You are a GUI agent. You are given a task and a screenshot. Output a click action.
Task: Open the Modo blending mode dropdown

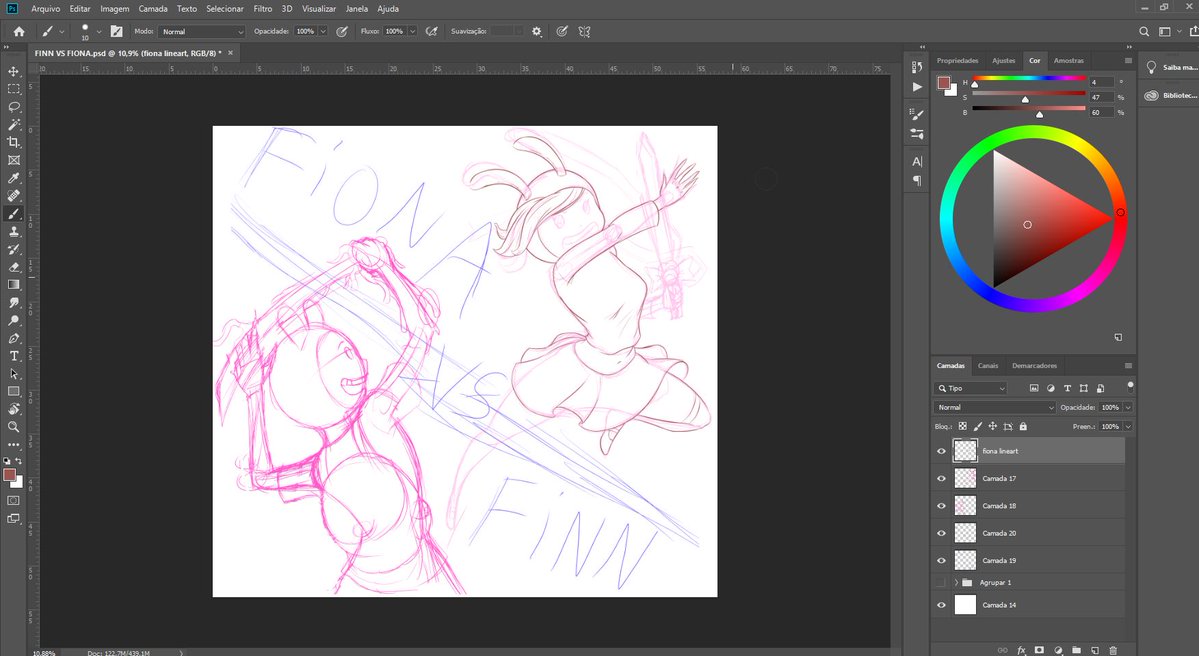[x=201, y=31]
